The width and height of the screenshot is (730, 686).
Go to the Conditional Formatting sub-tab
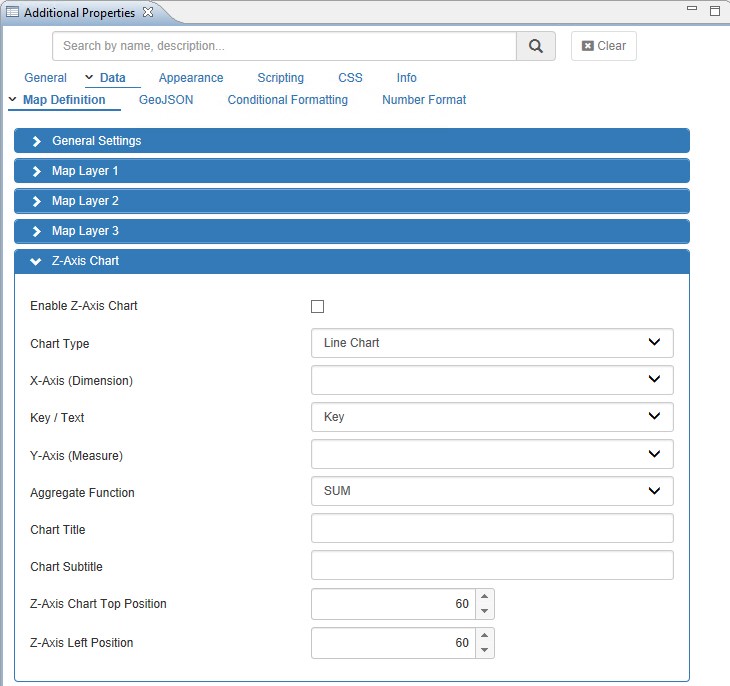(287, 100)
